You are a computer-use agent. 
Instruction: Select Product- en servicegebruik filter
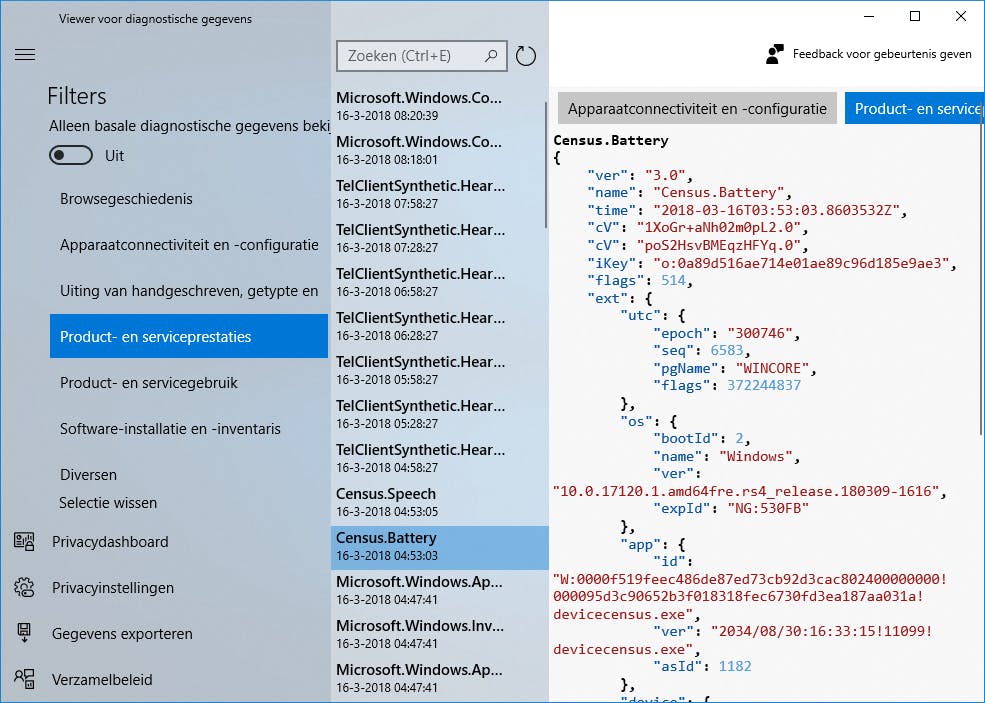149,383
